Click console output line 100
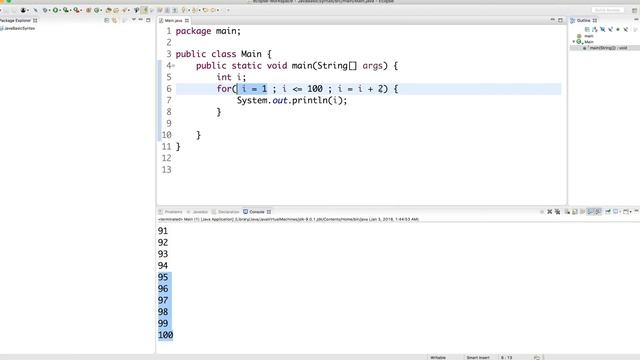This screenshot has width=640, height=360. [165, 335]
